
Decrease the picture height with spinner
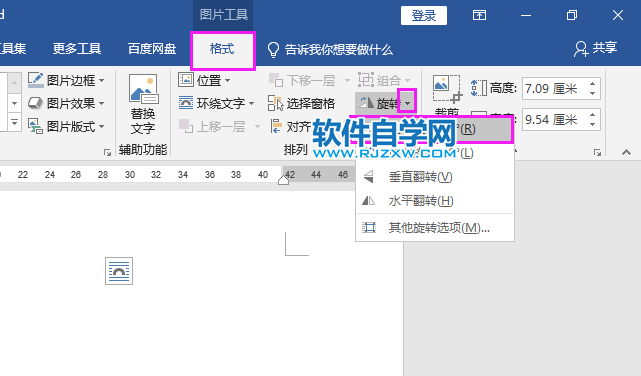coord(592,94)
